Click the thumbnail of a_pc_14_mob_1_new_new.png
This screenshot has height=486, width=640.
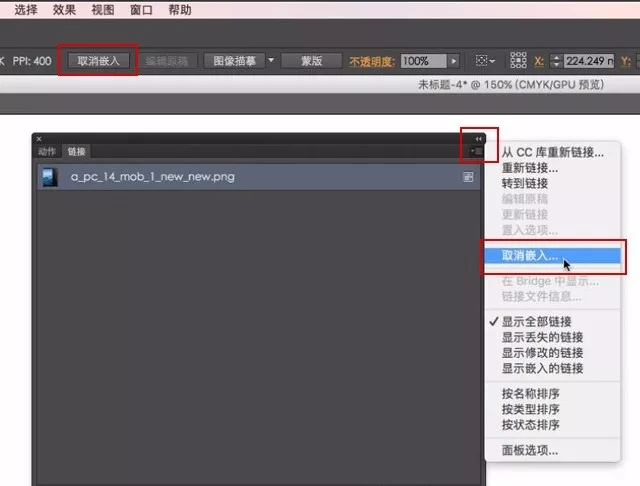[x=49, y=178]
